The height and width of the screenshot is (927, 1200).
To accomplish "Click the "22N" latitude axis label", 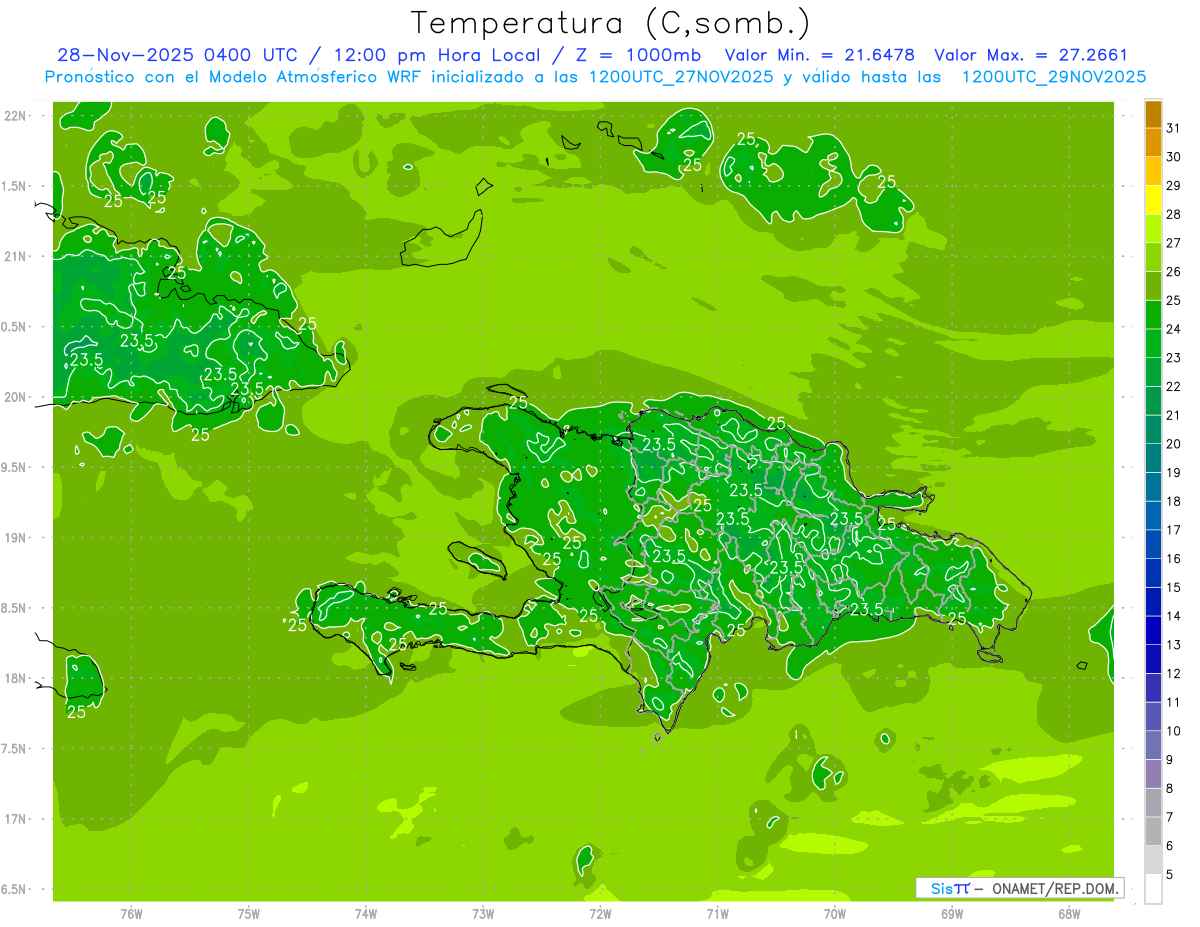I will 14,115.
